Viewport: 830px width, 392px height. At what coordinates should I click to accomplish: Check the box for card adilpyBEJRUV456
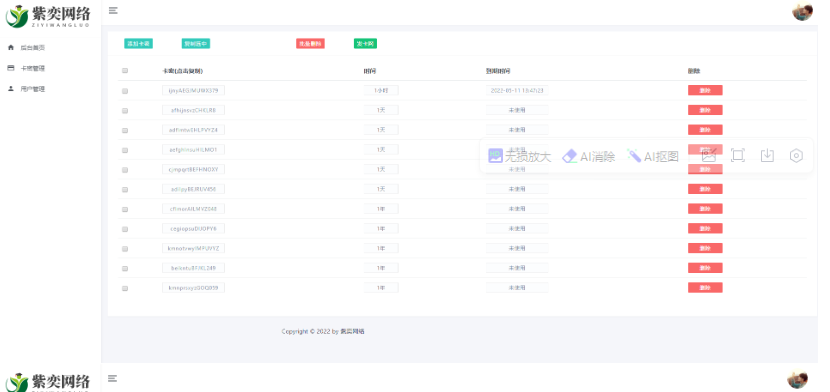point(125,190)
